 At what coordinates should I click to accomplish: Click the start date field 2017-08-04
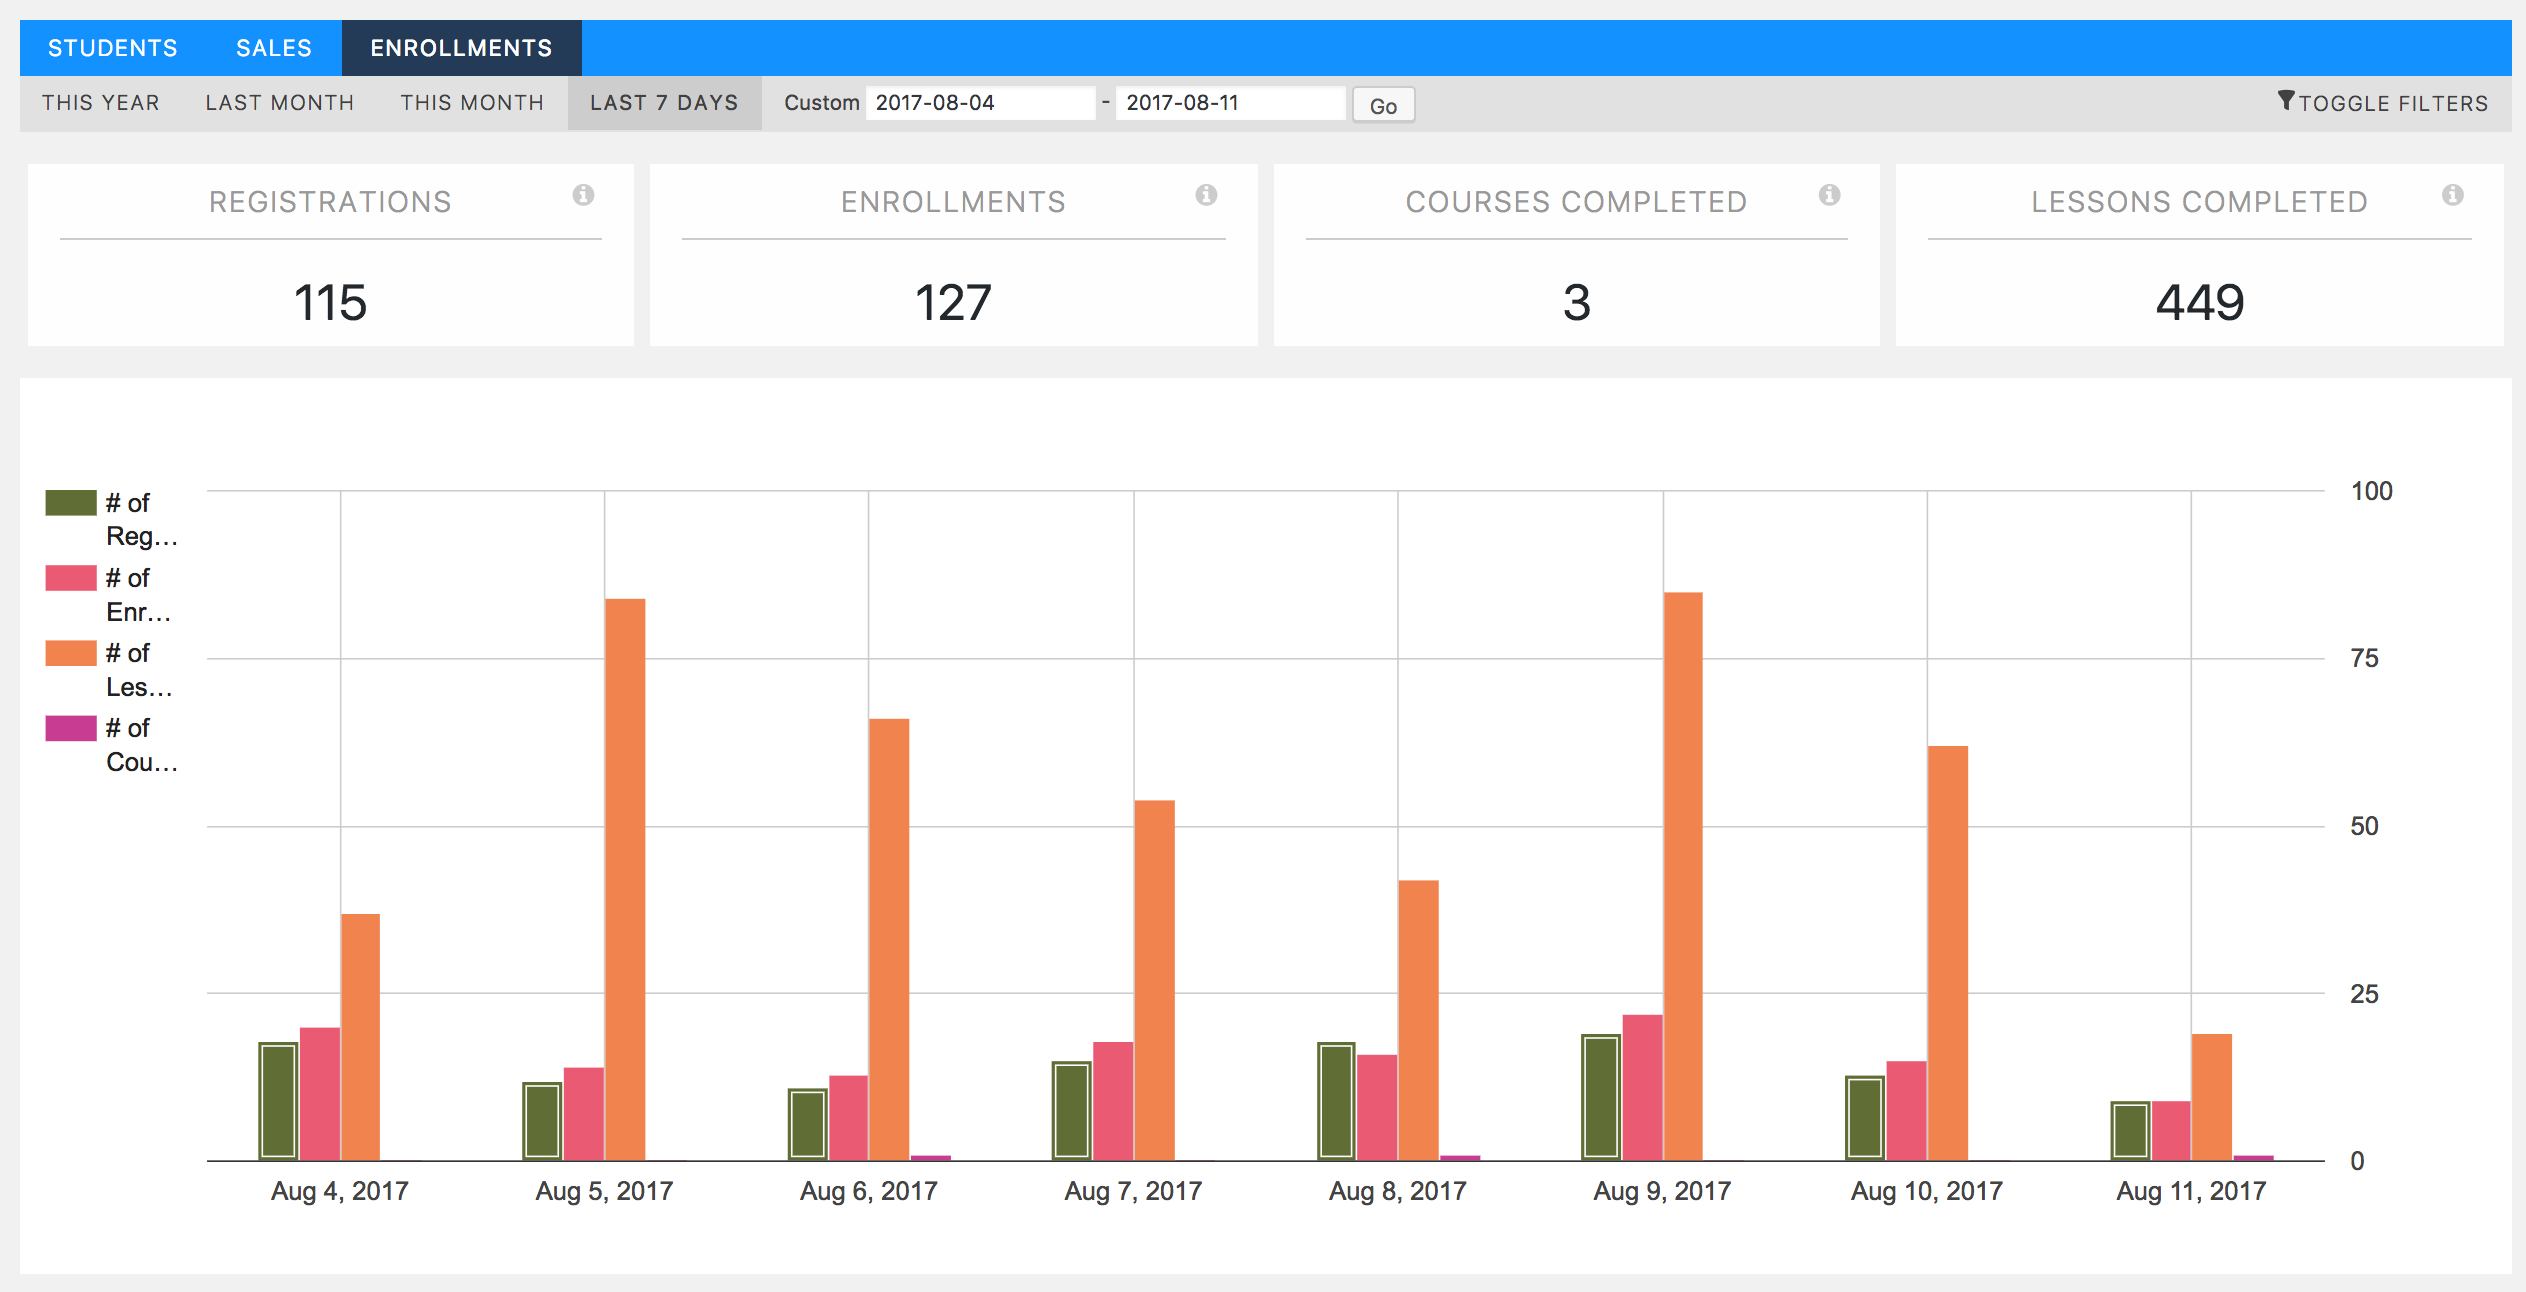979,103
